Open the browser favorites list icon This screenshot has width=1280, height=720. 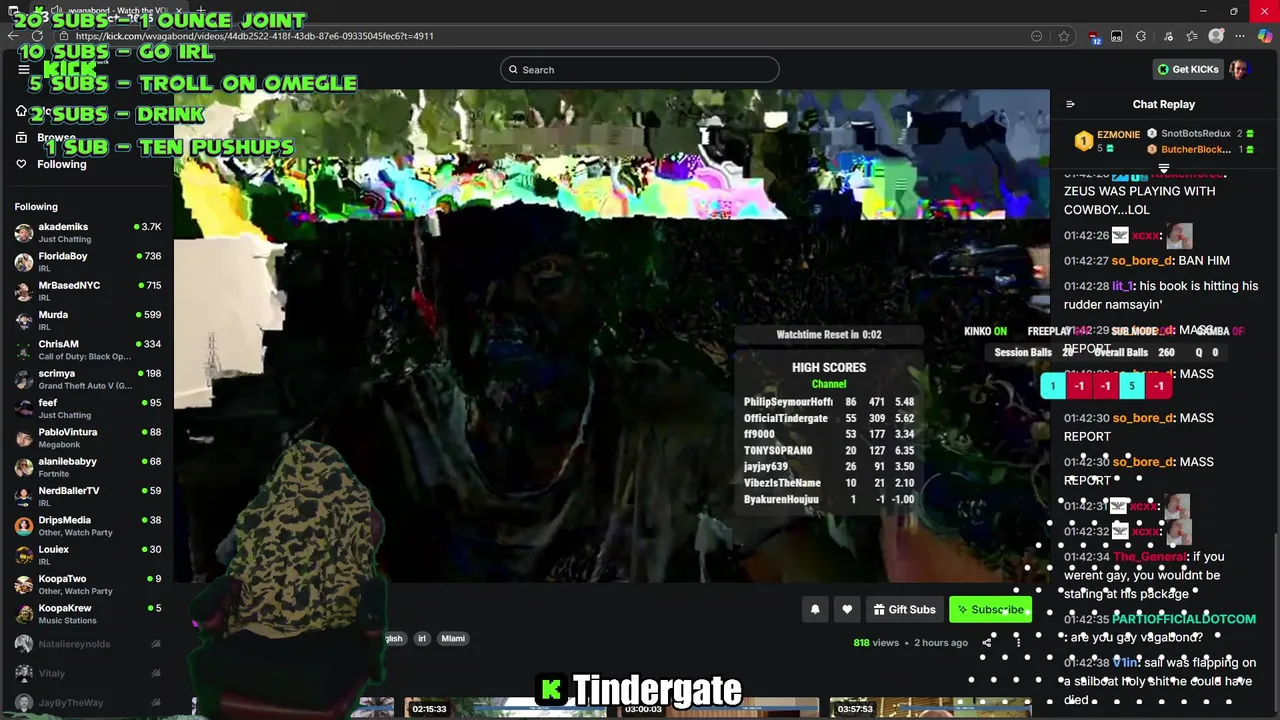coord(1192,36)
